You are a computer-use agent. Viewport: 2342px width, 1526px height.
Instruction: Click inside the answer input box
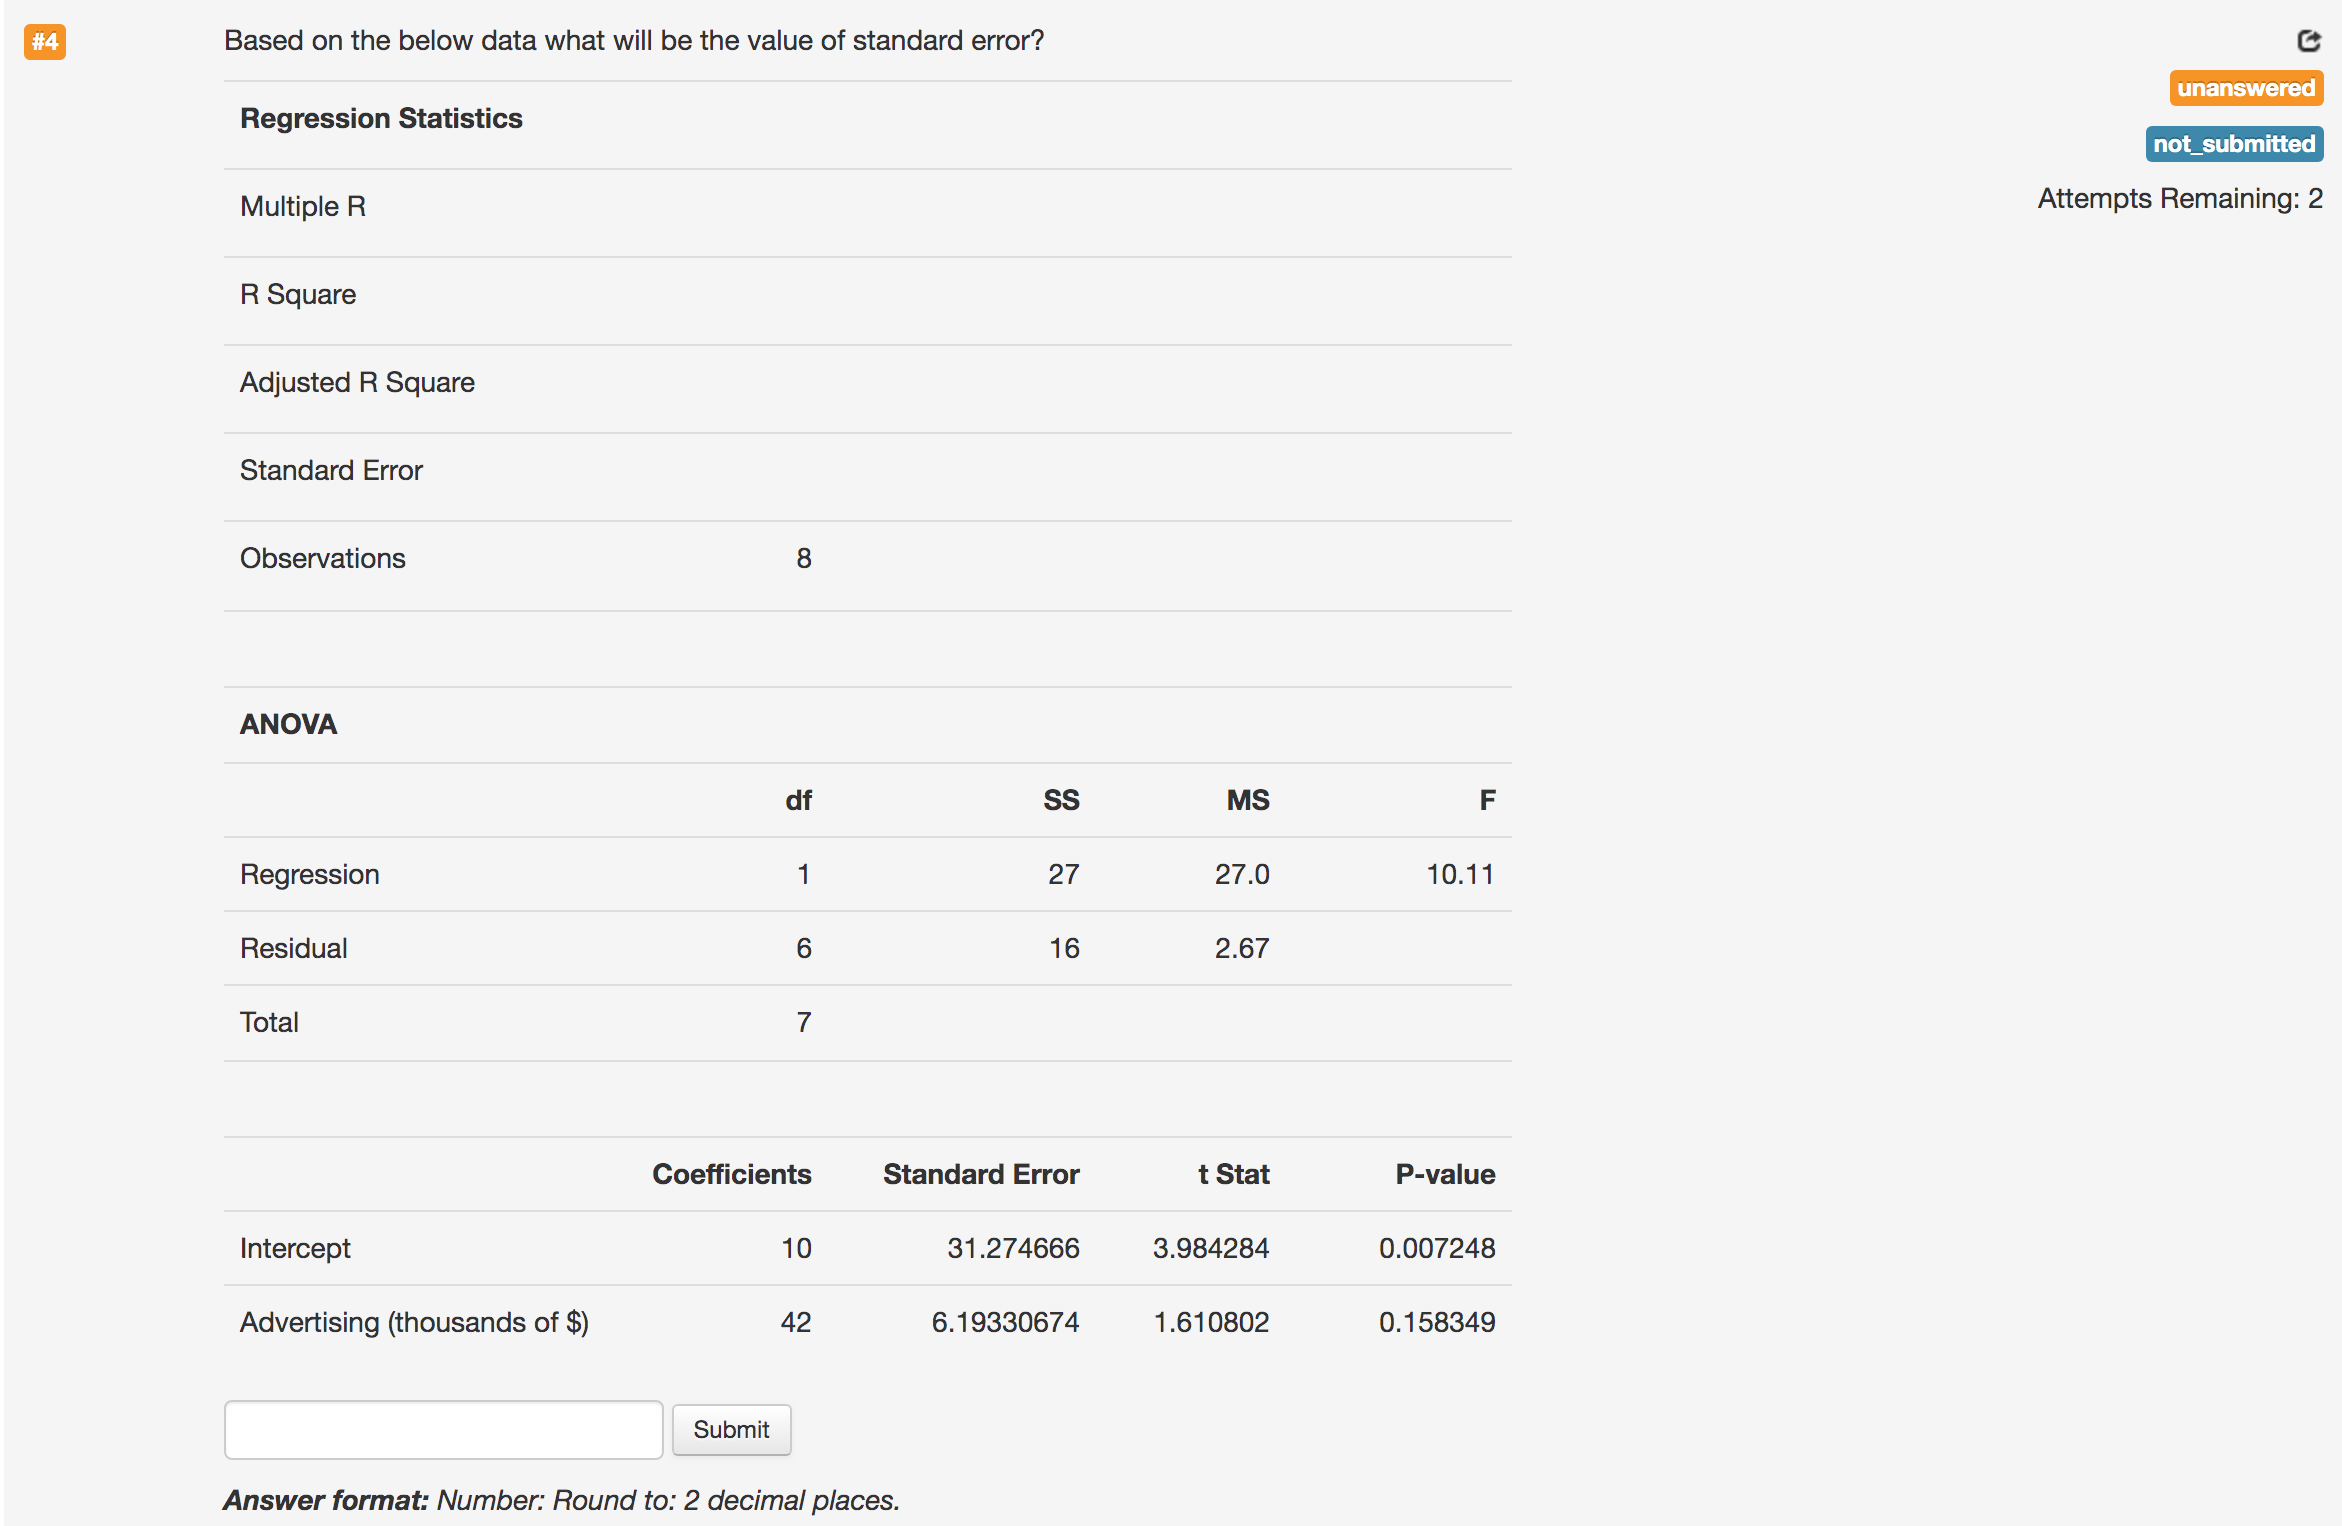coord(443,1430)
